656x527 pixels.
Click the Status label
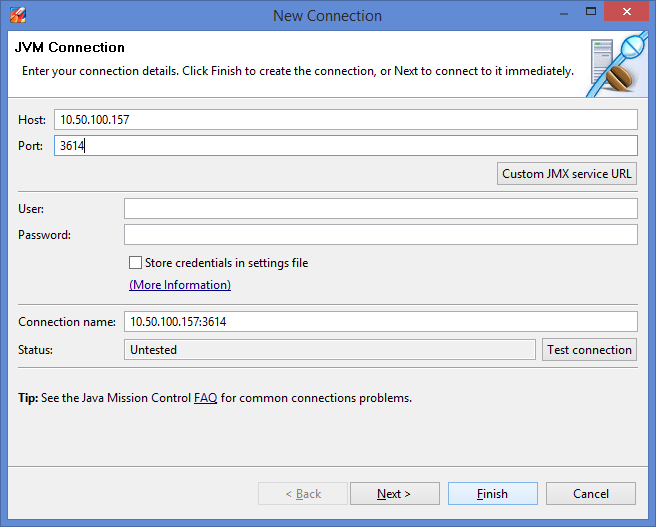click(x=35, y=350)
